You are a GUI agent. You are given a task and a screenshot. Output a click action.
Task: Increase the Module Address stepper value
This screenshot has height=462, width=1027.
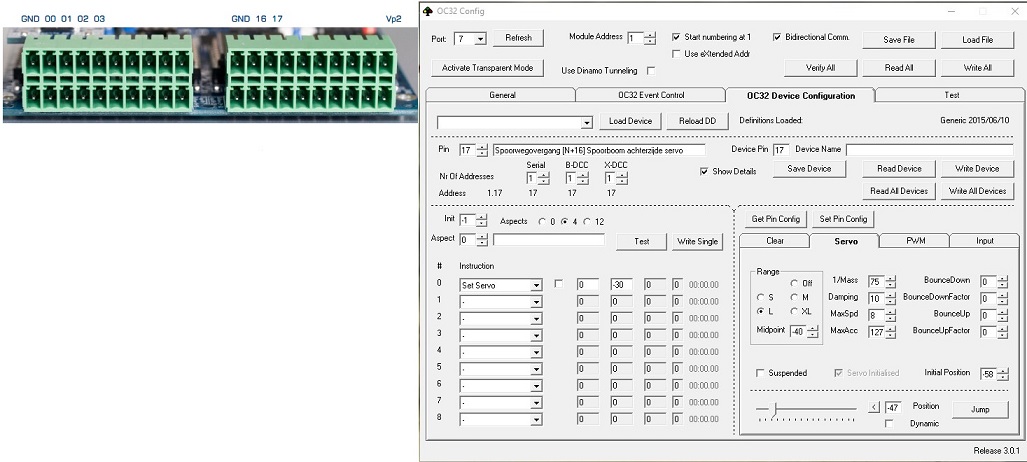point(650,35)
